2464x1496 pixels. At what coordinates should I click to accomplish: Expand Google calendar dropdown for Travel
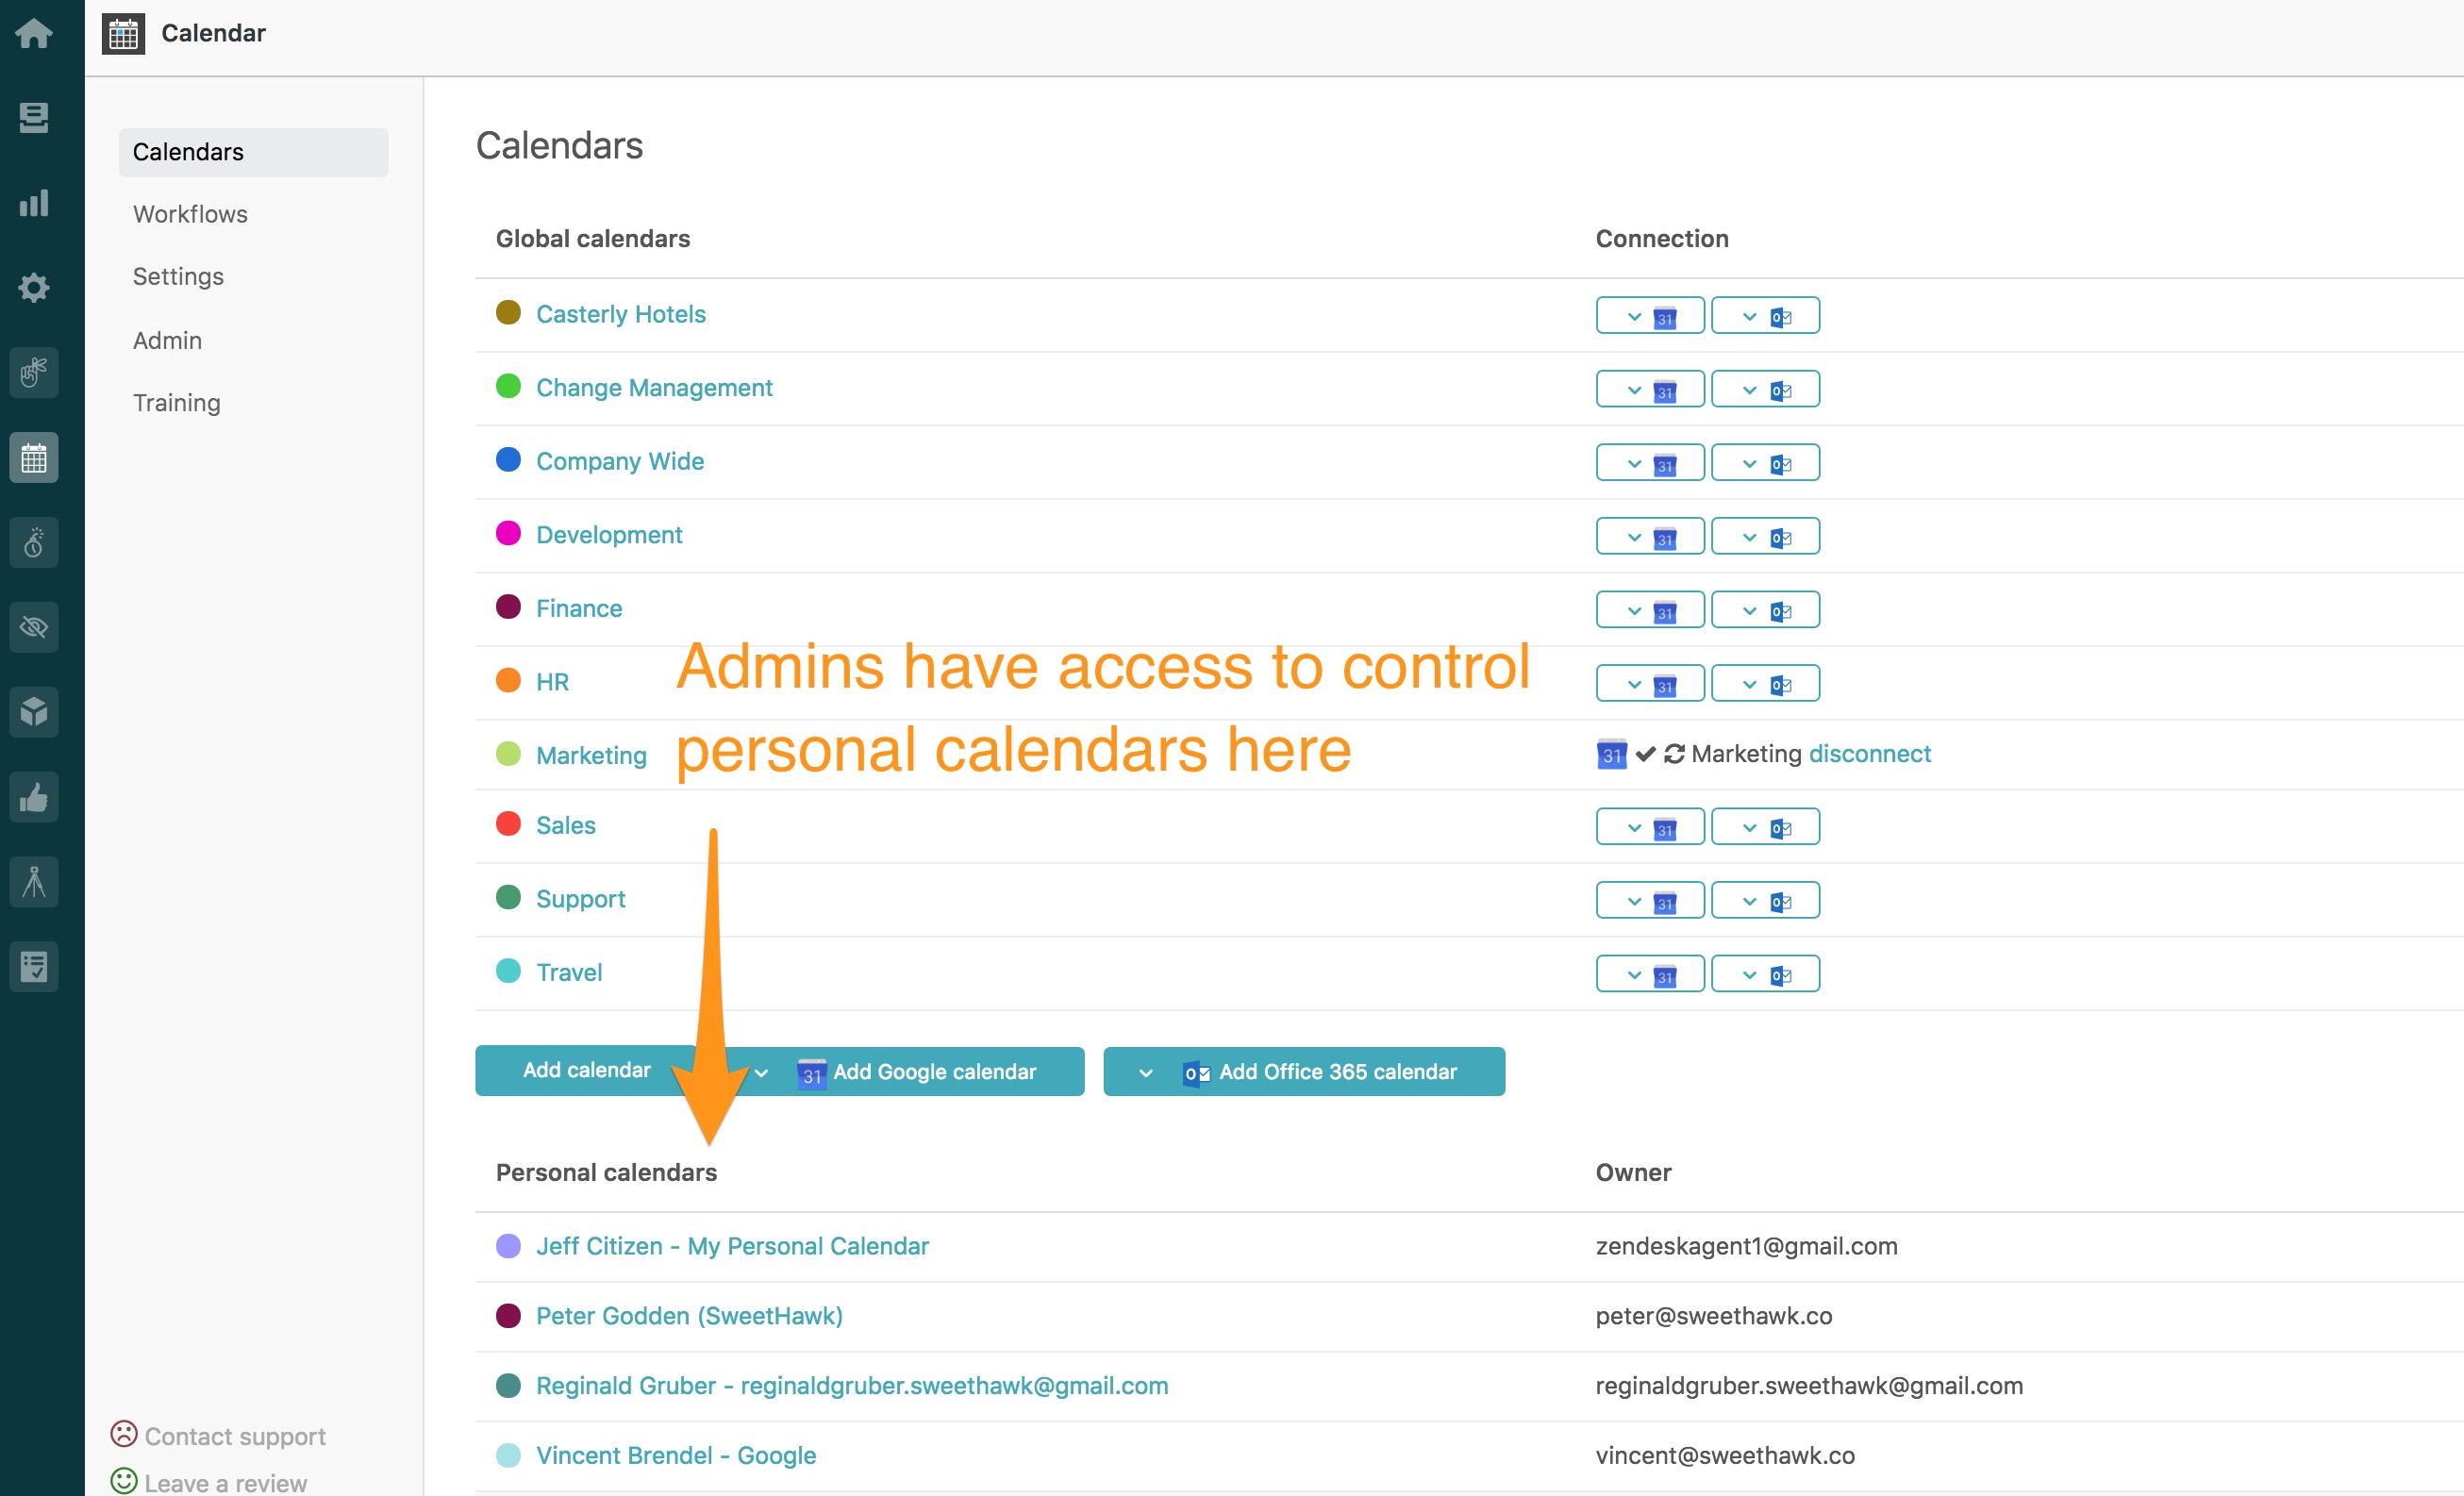[1650, 974]
